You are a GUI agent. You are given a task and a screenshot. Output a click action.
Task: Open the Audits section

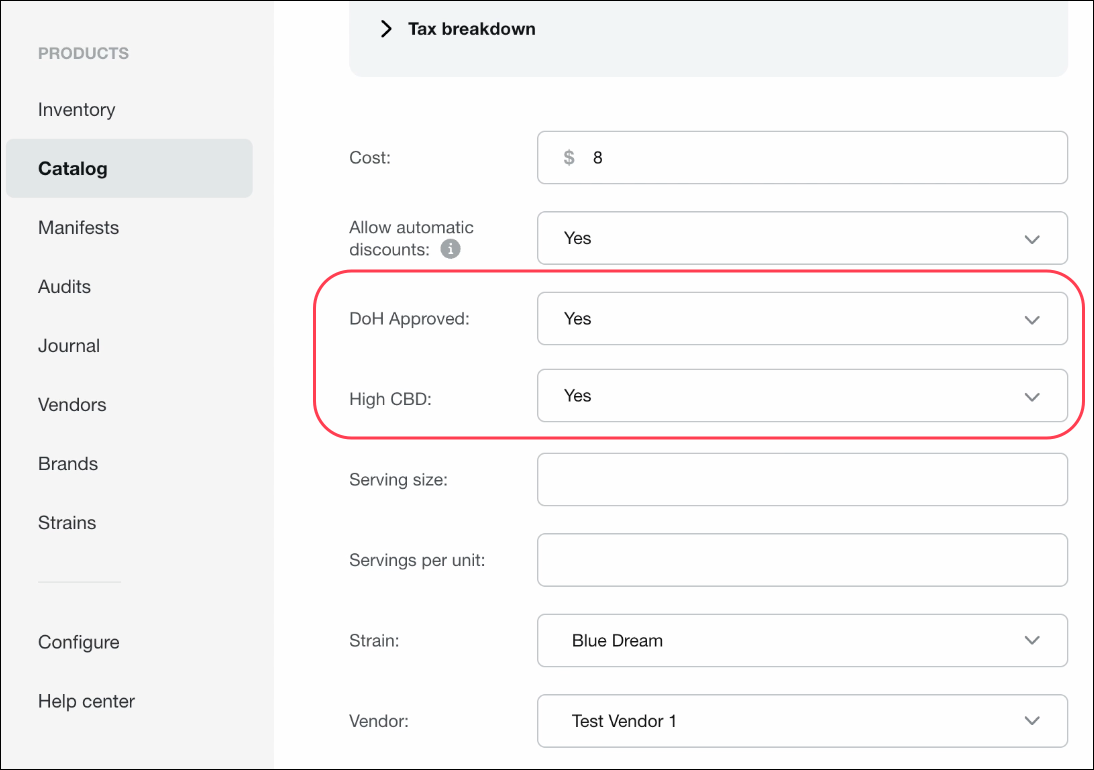64,287
